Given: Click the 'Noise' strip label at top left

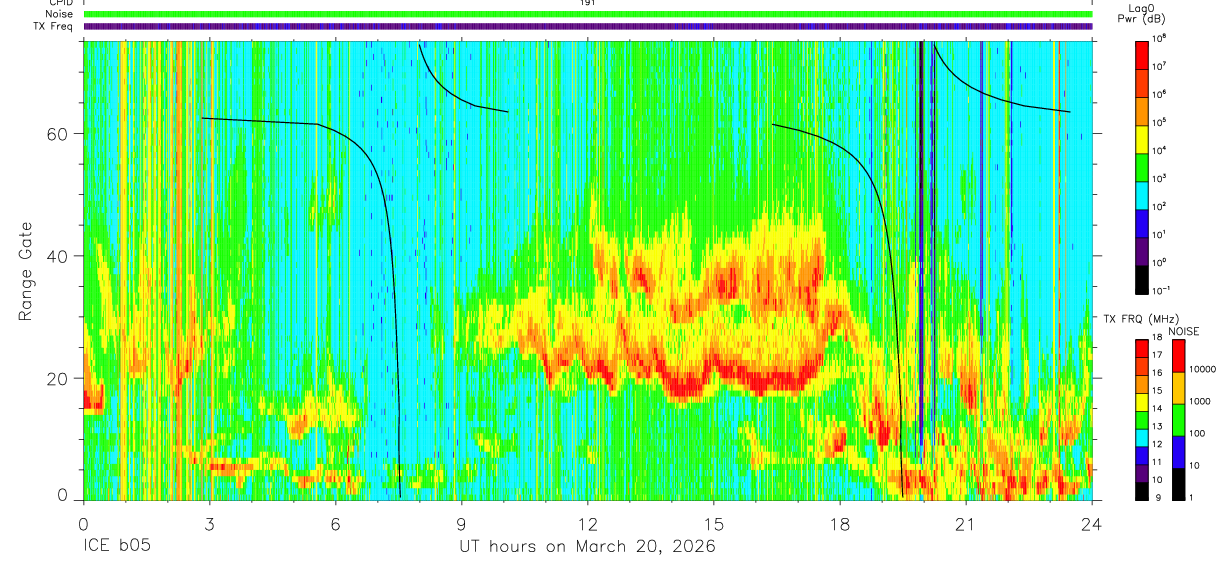Looking at the screenshot, I should coord(60,14).
